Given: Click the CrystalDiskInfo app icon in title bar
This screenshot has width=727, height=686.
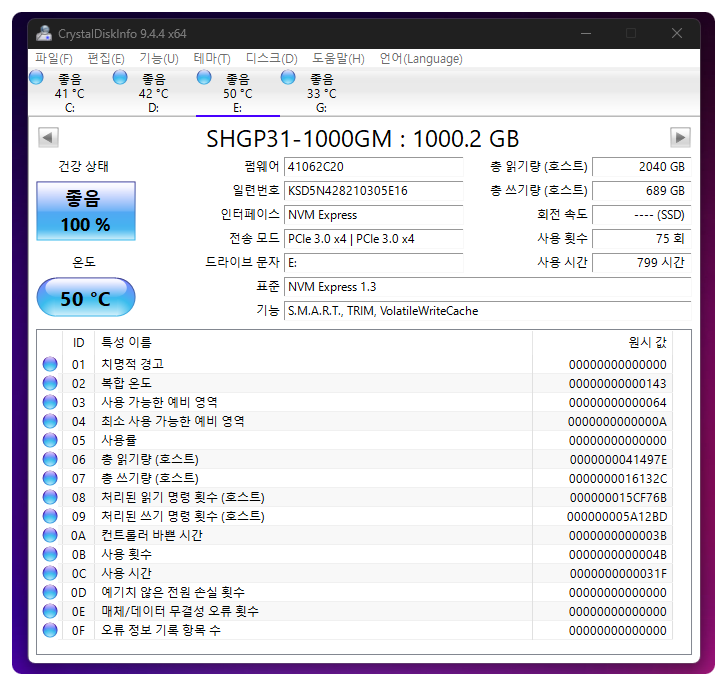Looking at the screenshot, I should click(x=44, y=33).
